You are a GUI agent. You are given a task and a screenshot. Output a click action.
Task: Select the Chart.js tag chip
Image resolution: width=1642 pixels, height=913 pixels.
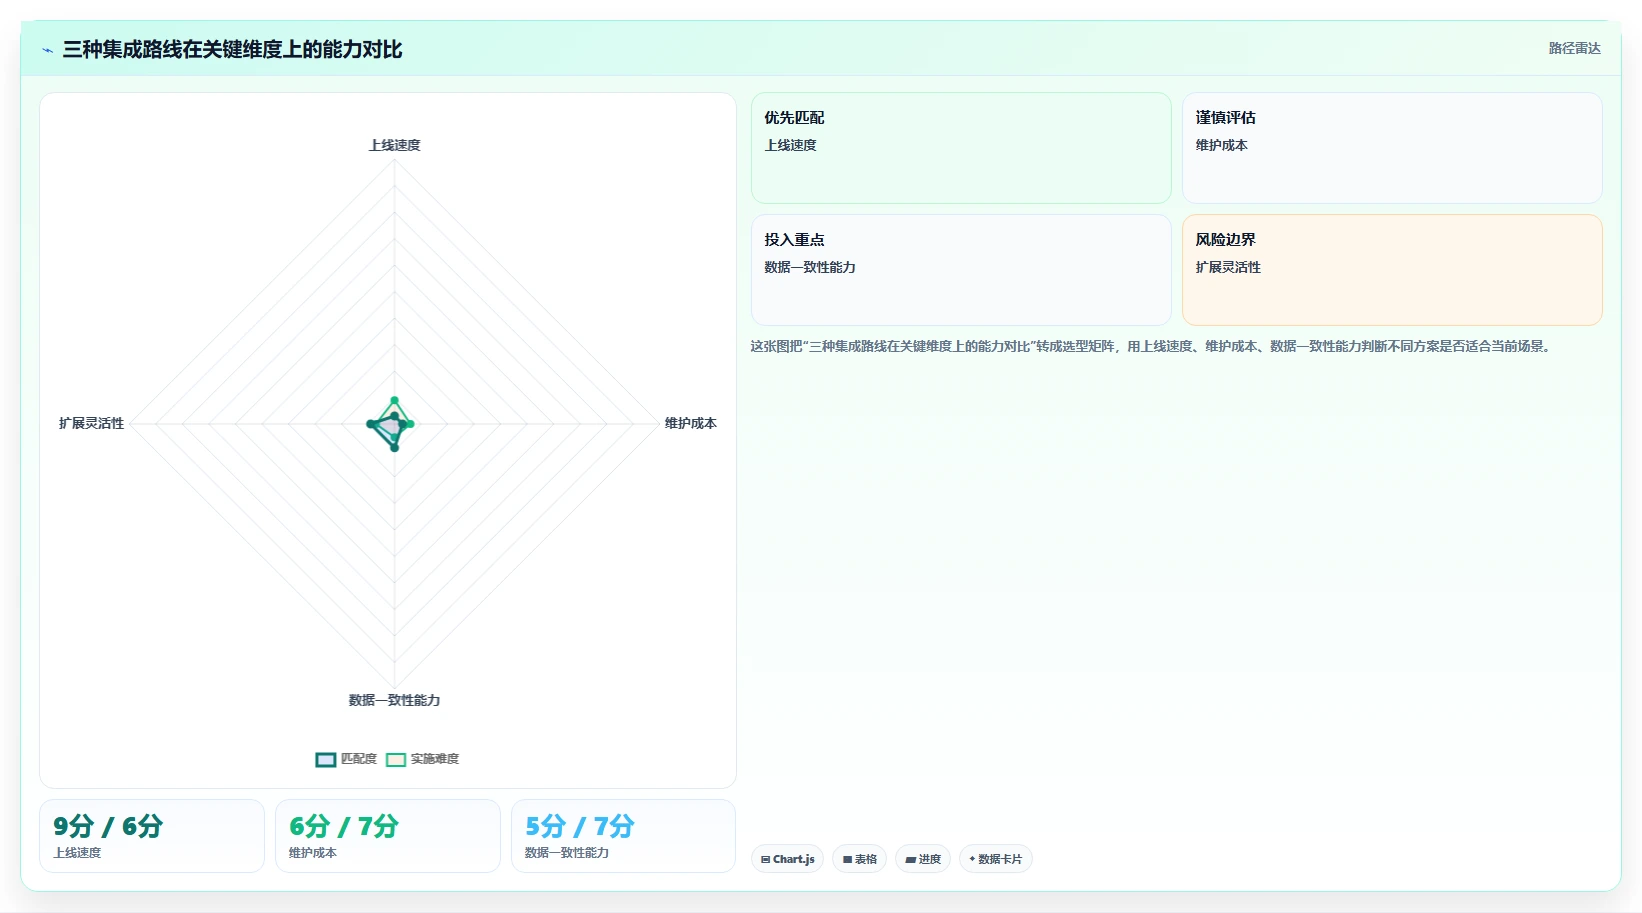787,859
